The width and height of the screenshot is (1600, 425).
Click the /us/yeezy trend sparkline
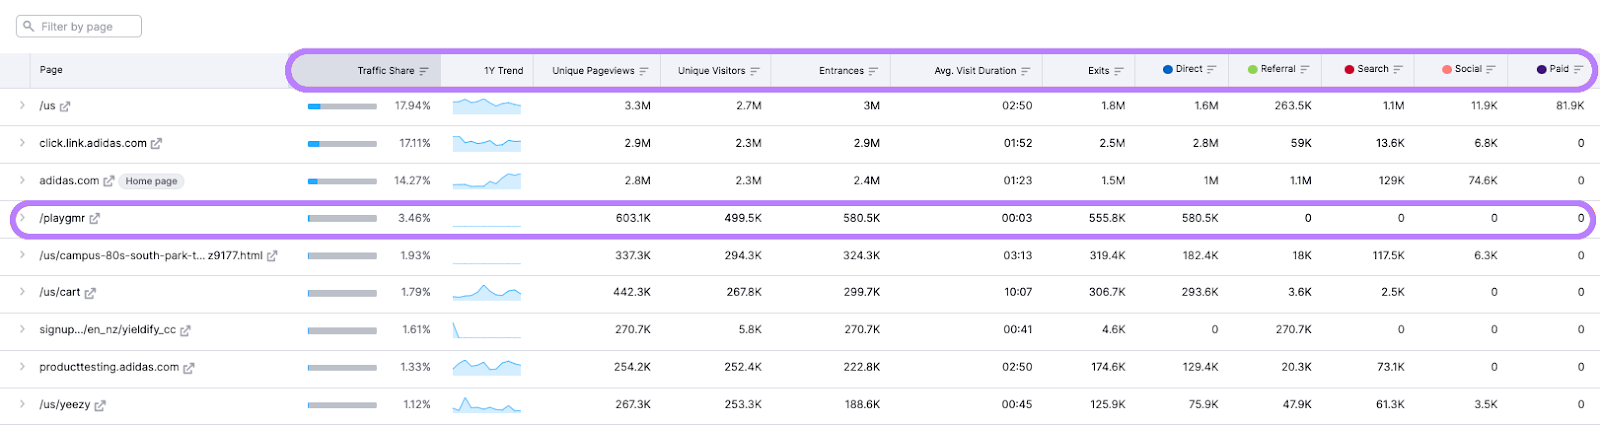point(487,404)
